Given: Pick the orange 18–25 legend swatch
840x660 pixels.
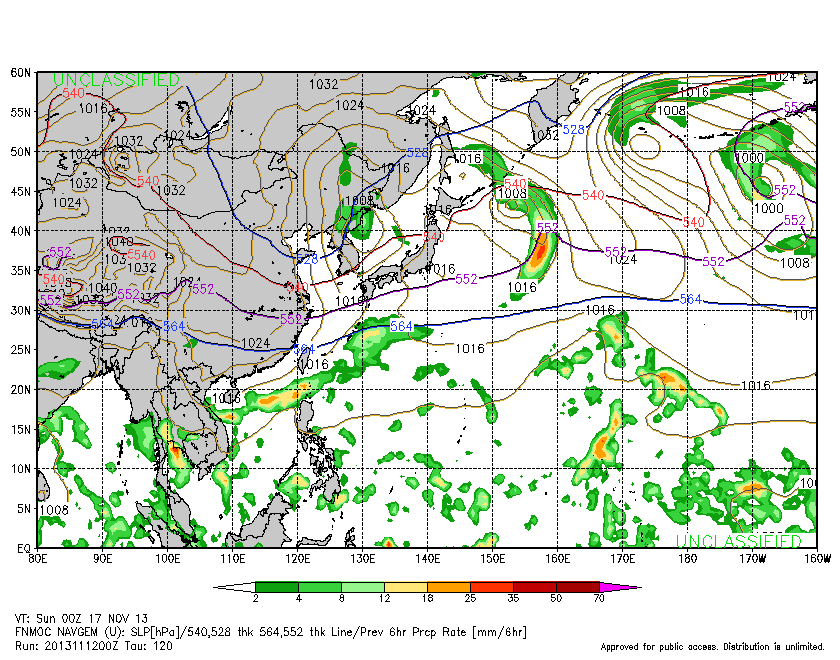Looking at the screenshot, I should [449, 587].
